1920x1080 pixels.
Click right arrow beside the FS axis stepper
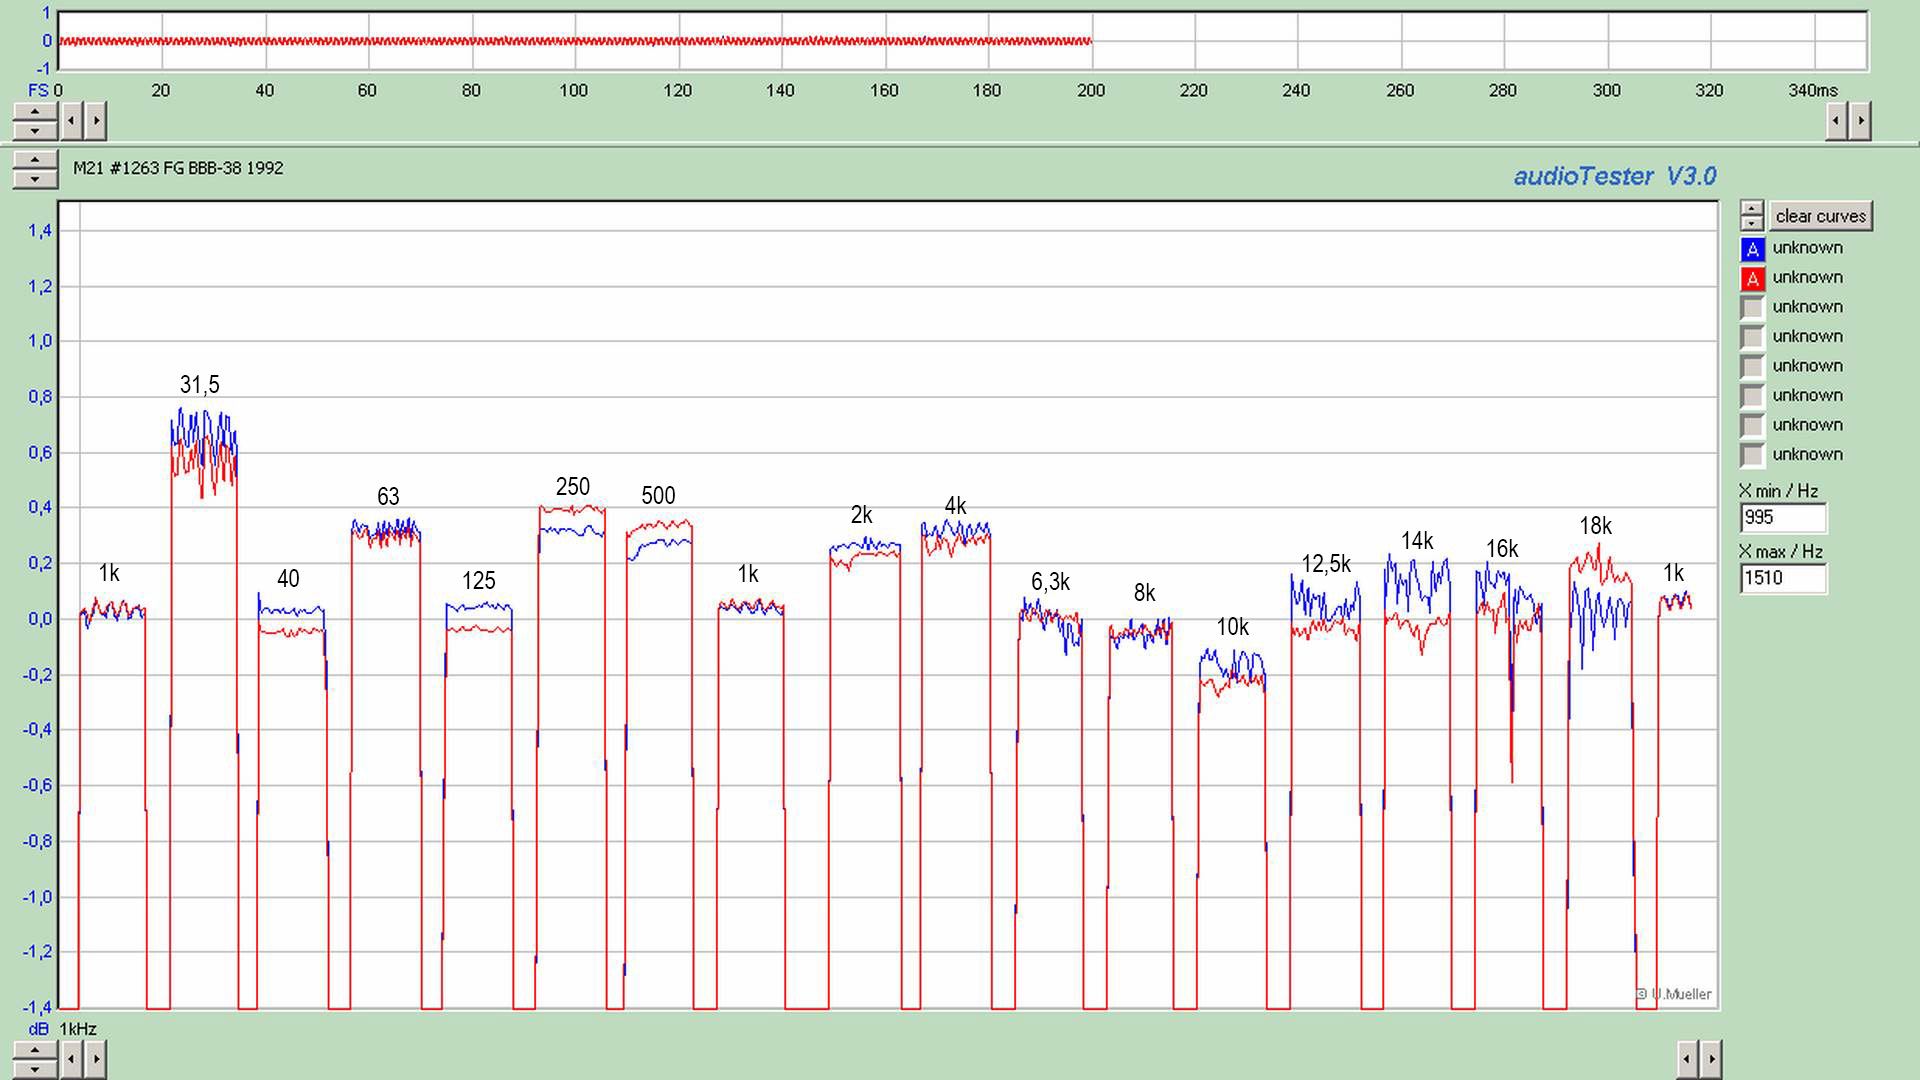tap(96, 121)
